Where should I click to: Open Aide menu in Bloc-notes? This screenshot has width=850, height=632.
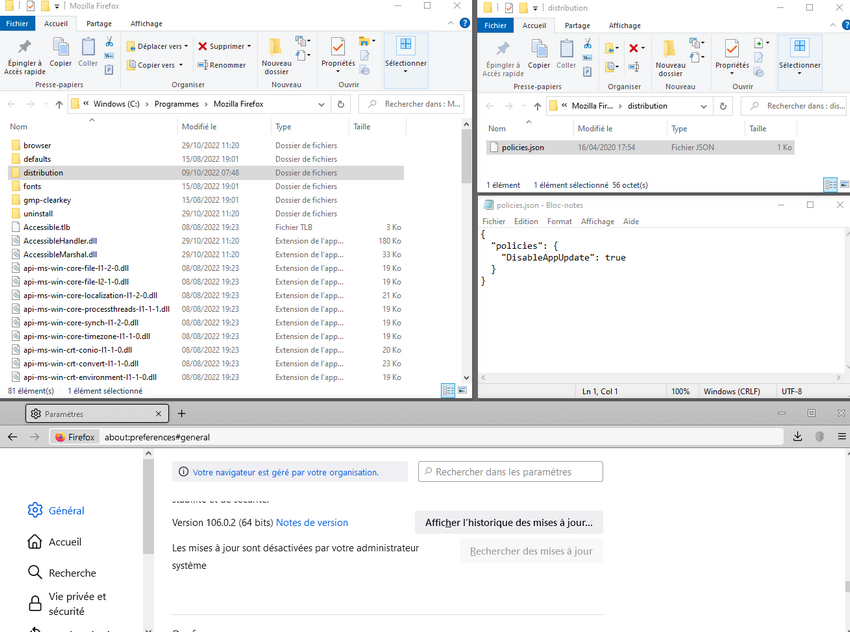coord(630,221)
